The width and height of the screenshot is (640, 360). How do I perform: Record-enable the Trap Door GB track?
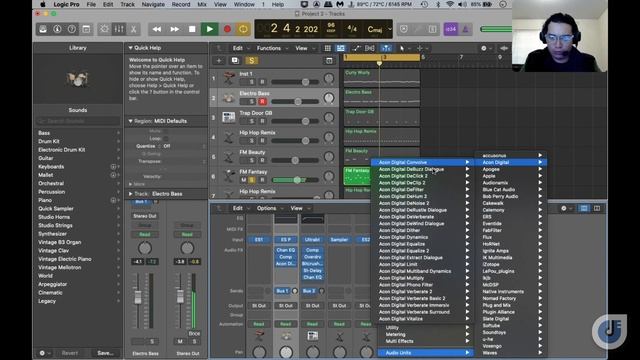(x=262, y=121)
